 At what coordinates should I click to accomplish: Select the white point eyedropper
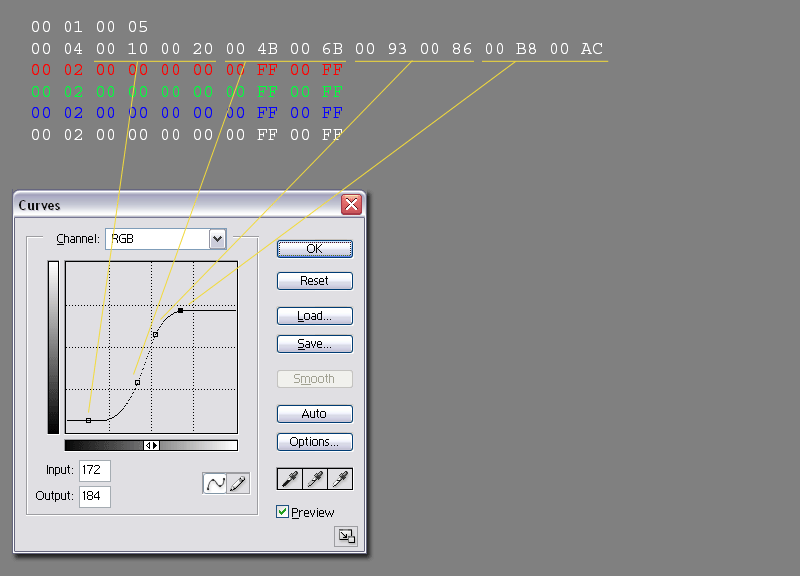(340, 479)
